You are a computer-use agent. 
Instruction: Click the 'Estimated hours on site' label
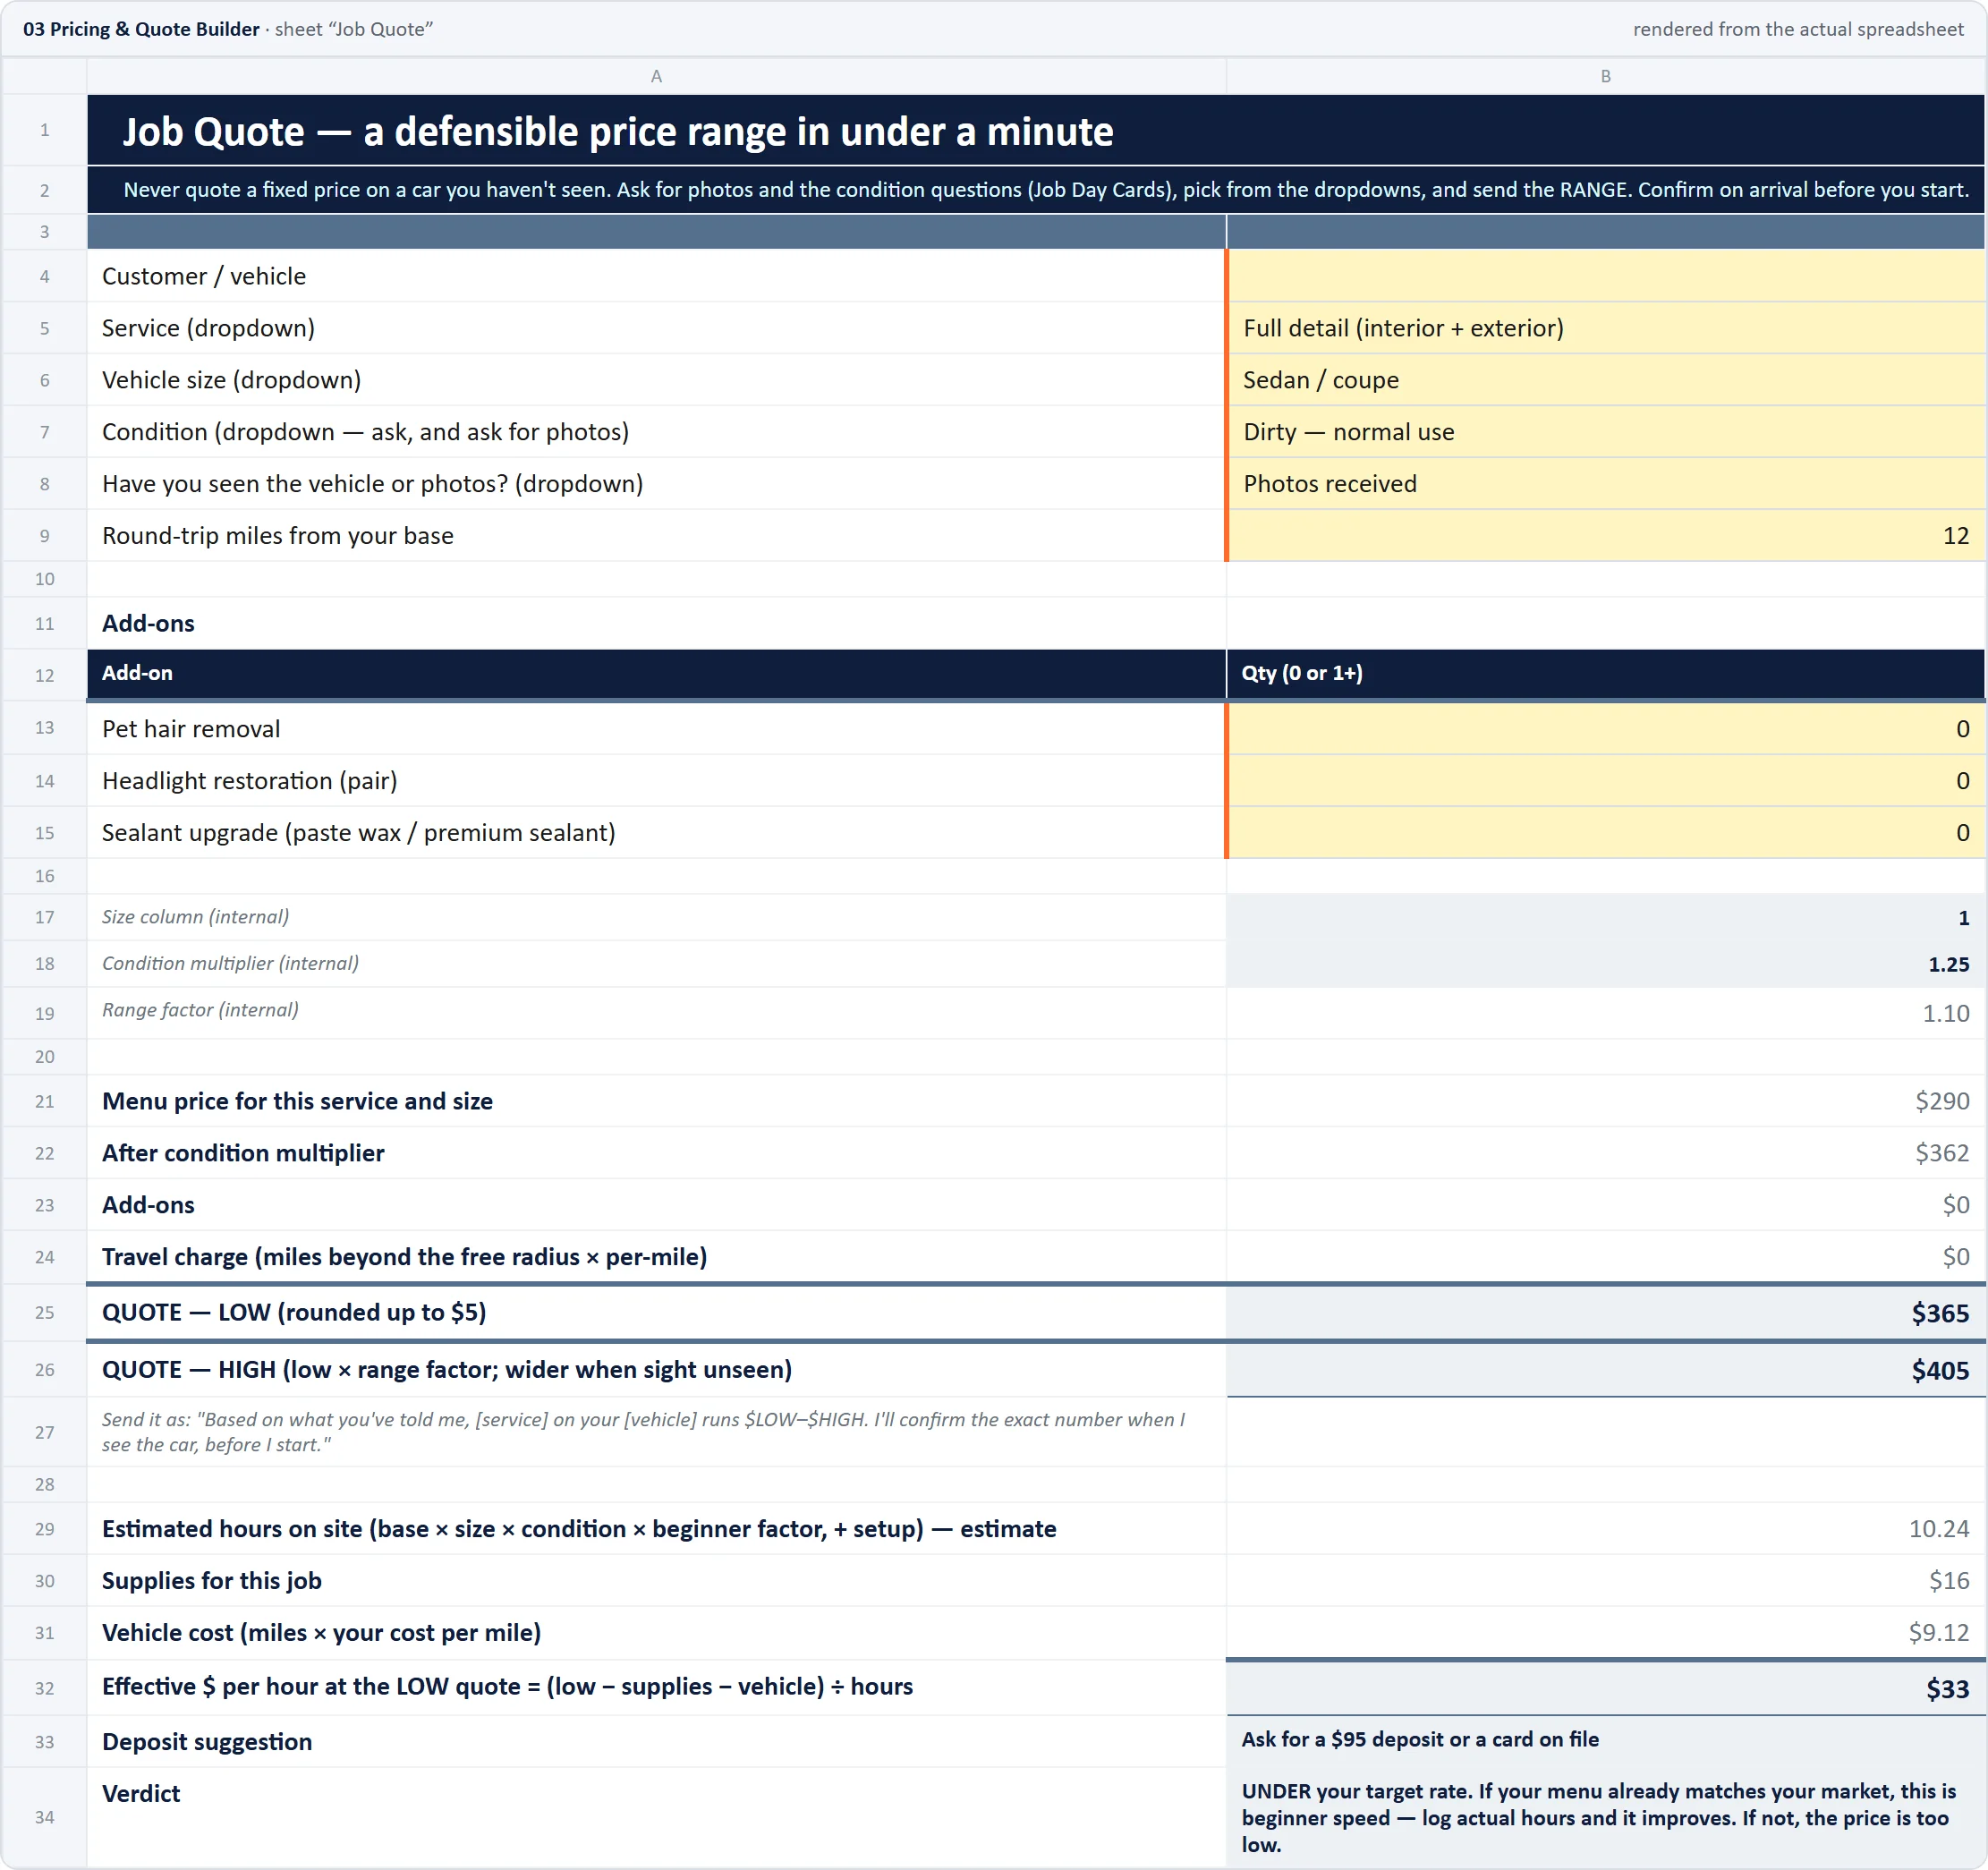pyautogui.click(x=579, y=1529)
